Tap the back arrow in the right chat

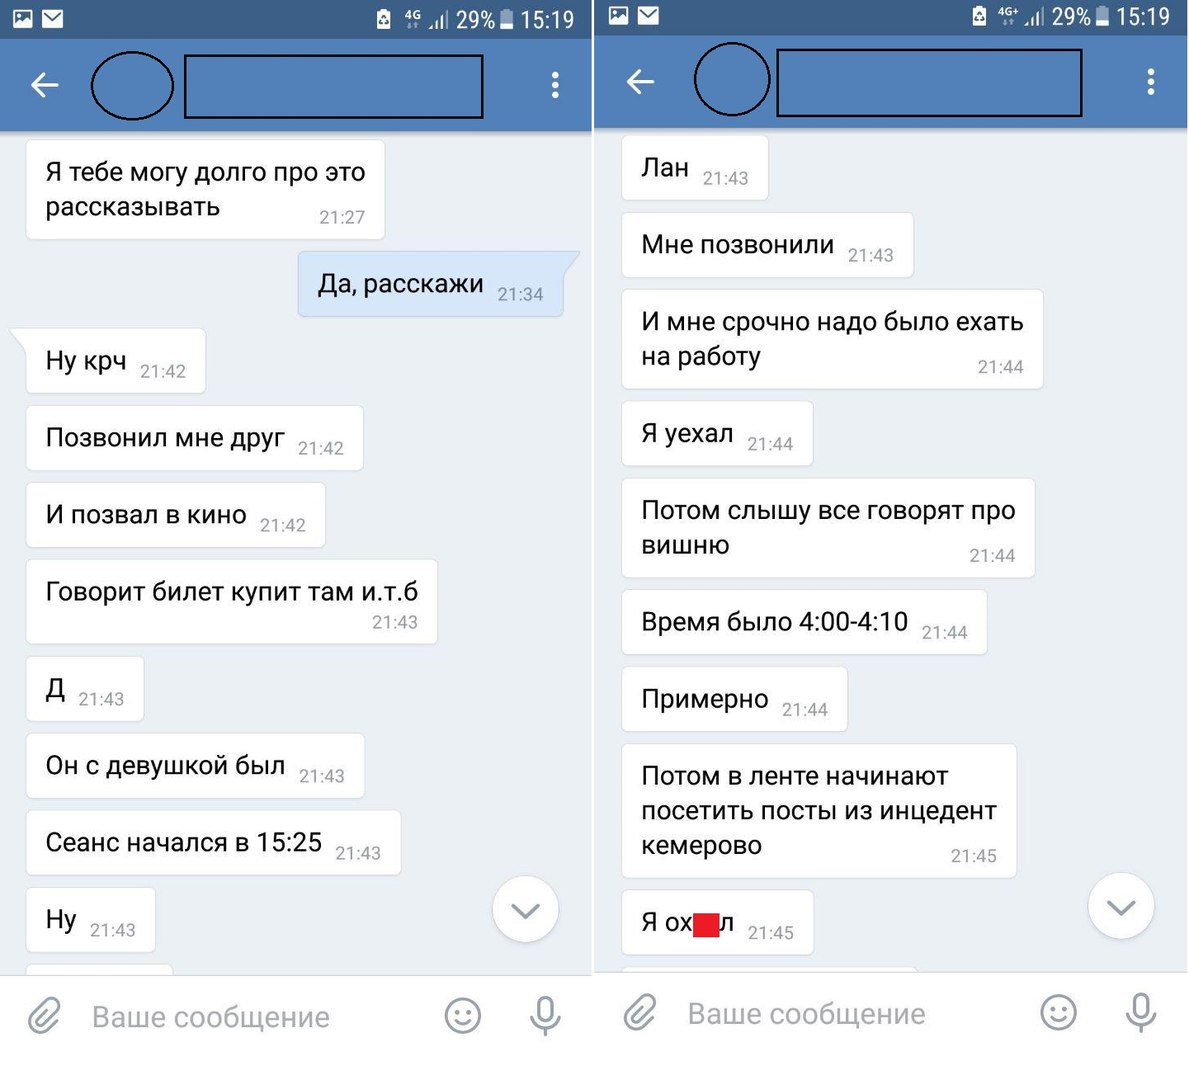(640, 81)
